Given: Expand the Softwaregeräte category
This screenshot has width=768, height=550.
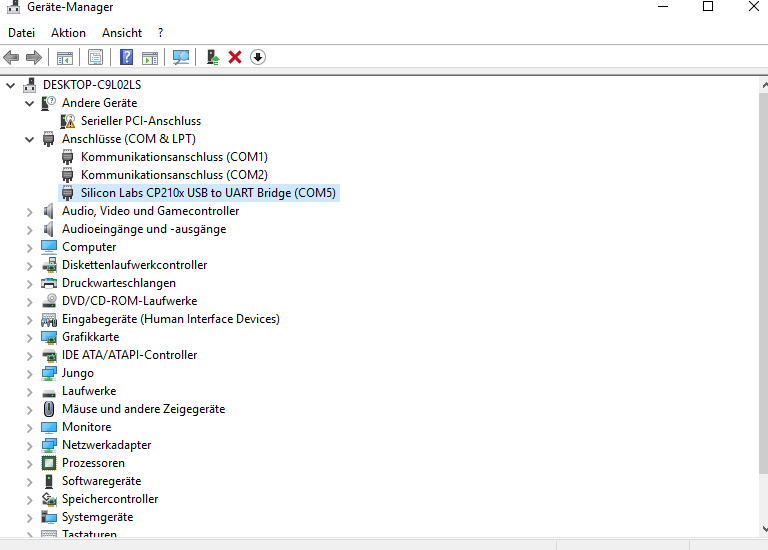Looking at the screenshot, I should click(29, 482).
